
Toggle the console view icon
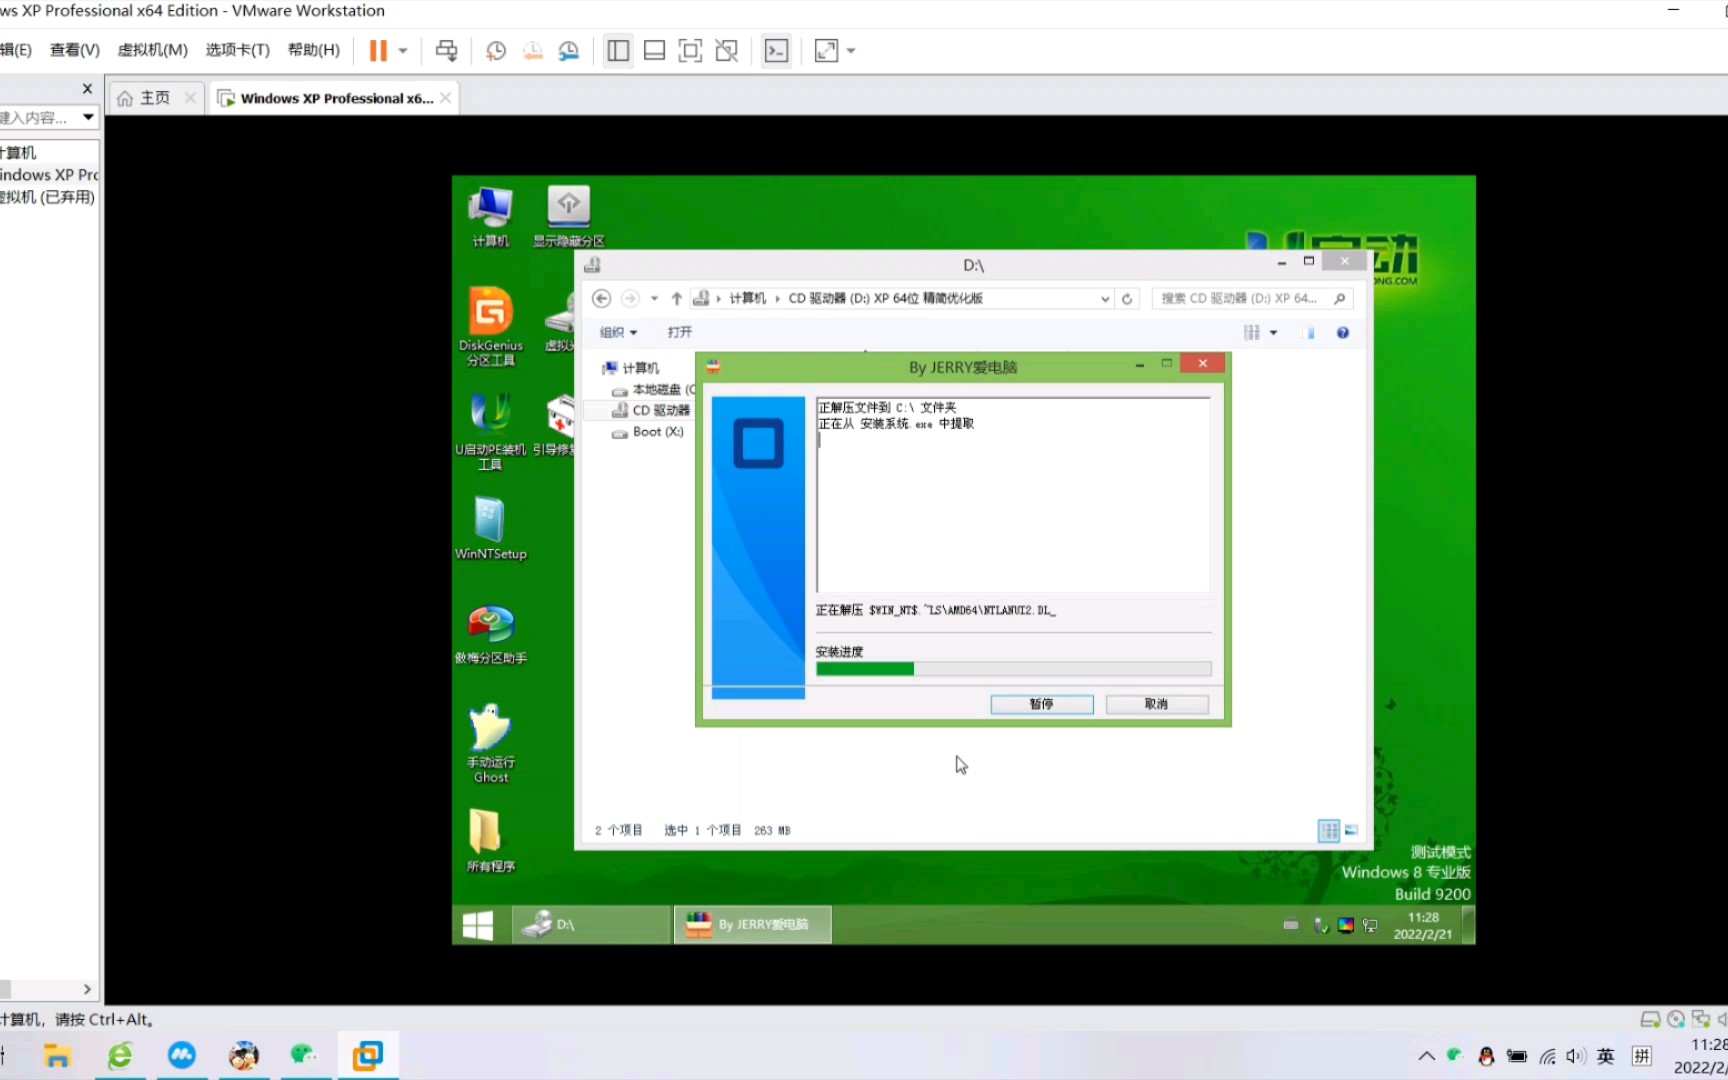[776, 50]
